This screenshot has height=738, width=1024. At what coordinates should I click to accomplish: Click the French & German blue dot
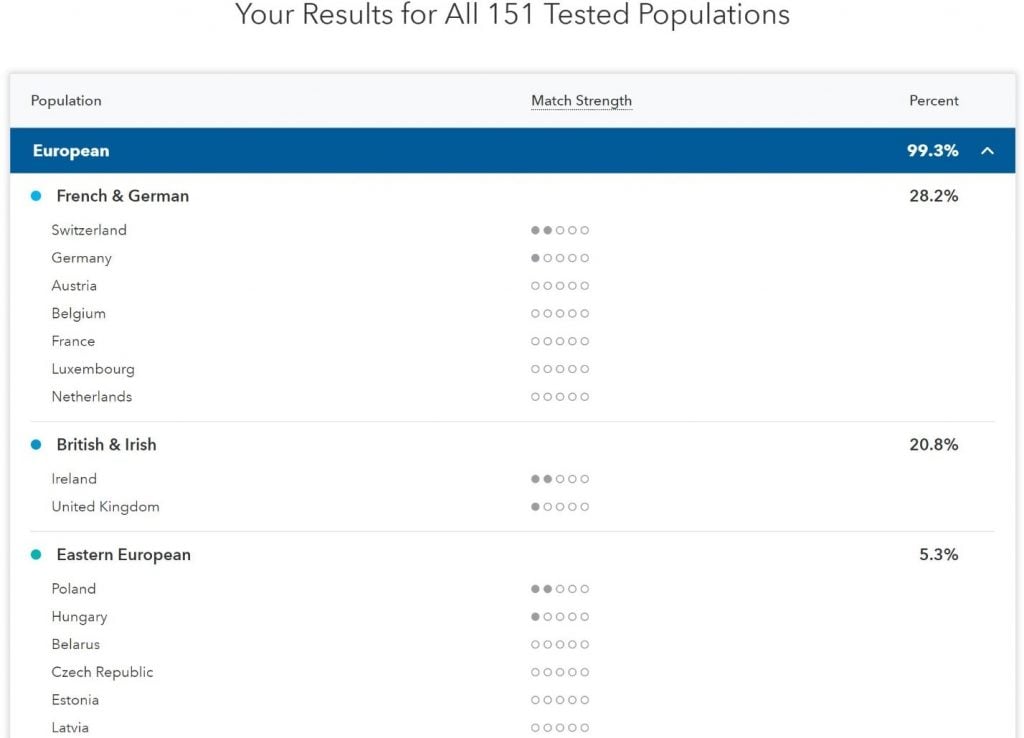point(36,196)
